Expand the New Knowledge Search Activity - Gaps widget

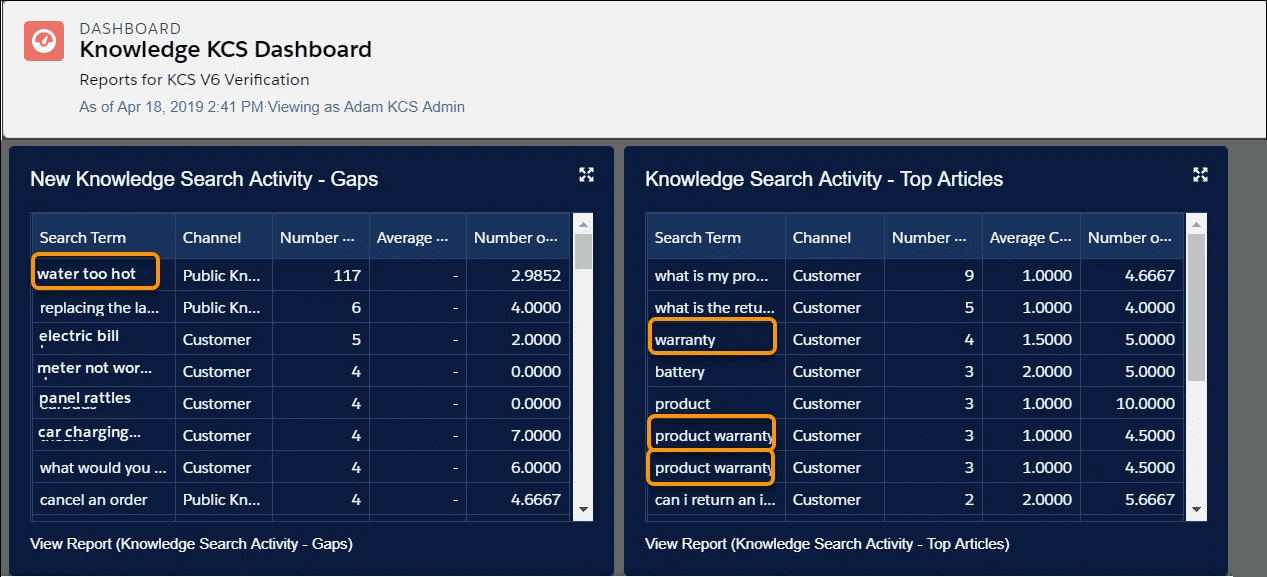pyautogui.click(x=585, y=173)
